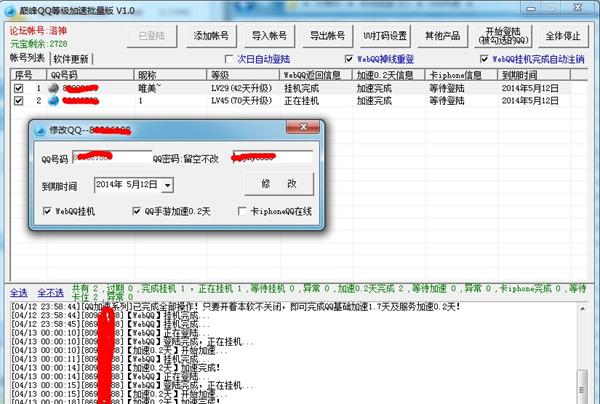Viewport: 600px width, 404px height.
Task: Uncheck WebQQ挂机完成自动注销 option
Action: click(x=484, y=59)
